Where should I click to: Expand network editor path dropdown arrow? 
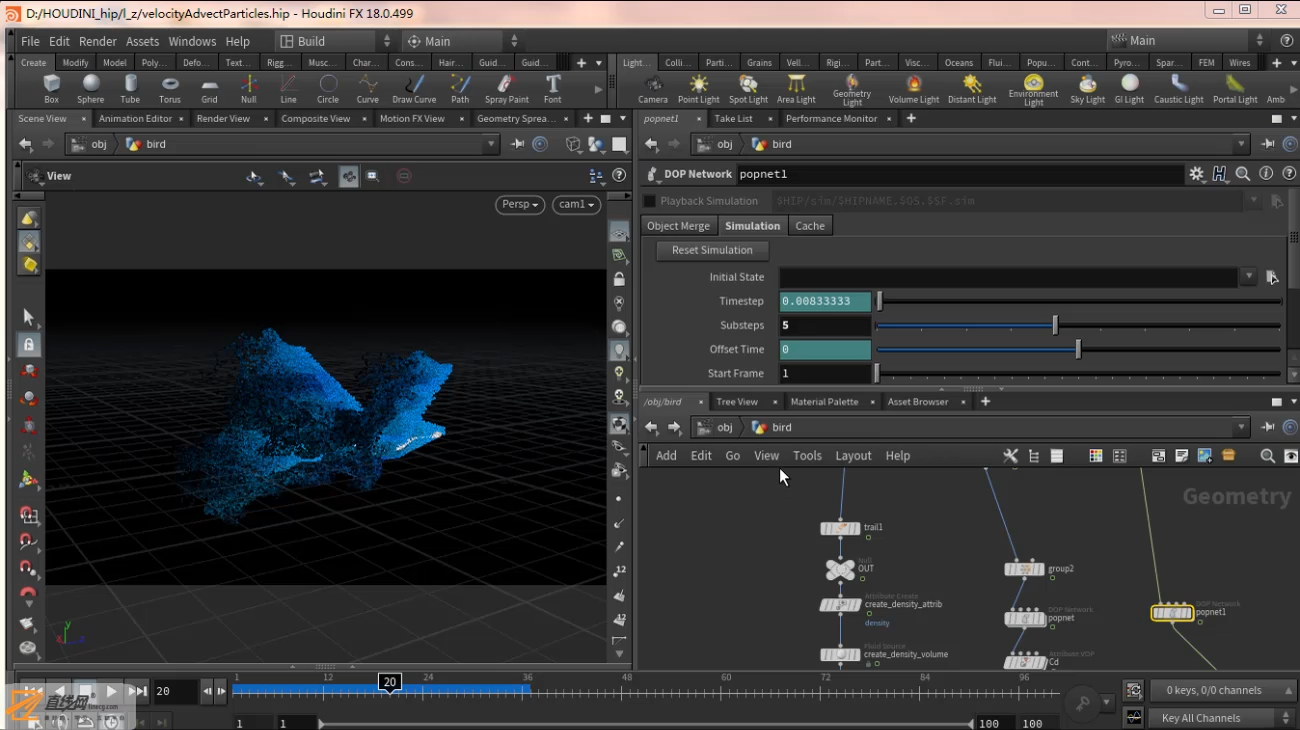pos(1241,427)
